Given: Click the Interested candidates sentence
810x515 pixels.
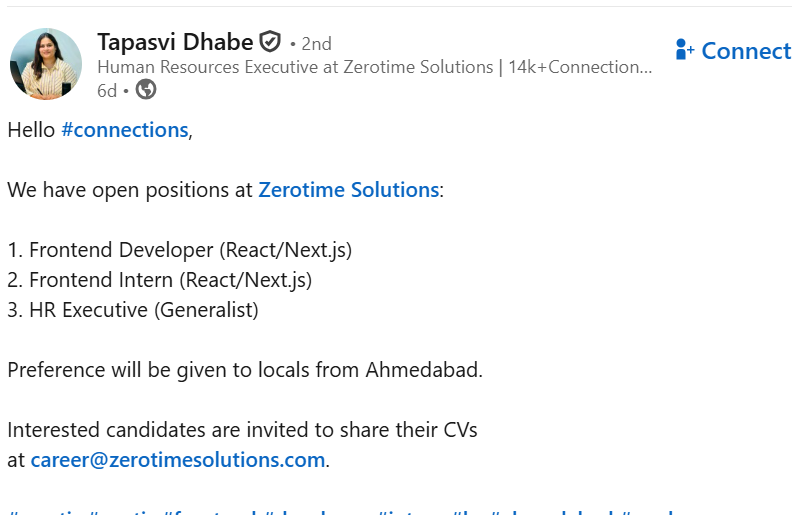Looking at the screenshot, I should click(x=242, y=430).
